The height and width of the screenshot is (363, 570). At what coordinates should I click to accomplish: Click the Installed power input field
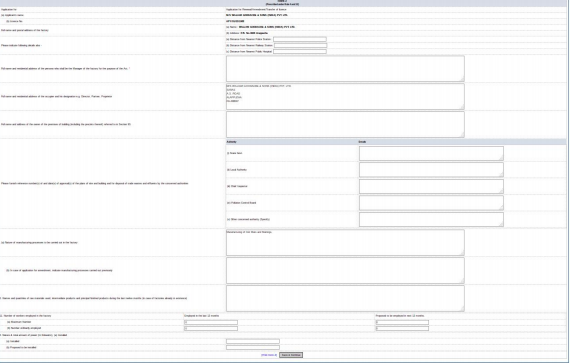point(253,341)
